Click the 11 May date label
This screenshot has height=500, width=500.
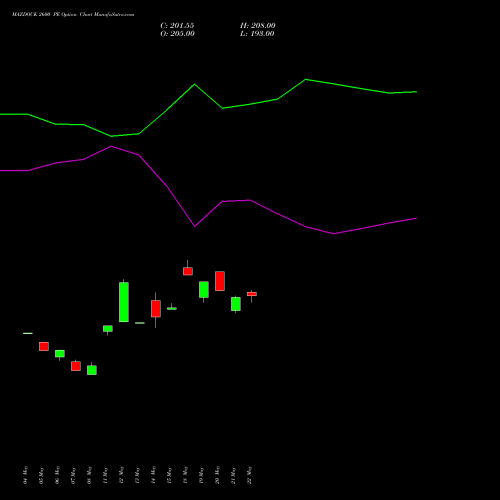[106, 475]
